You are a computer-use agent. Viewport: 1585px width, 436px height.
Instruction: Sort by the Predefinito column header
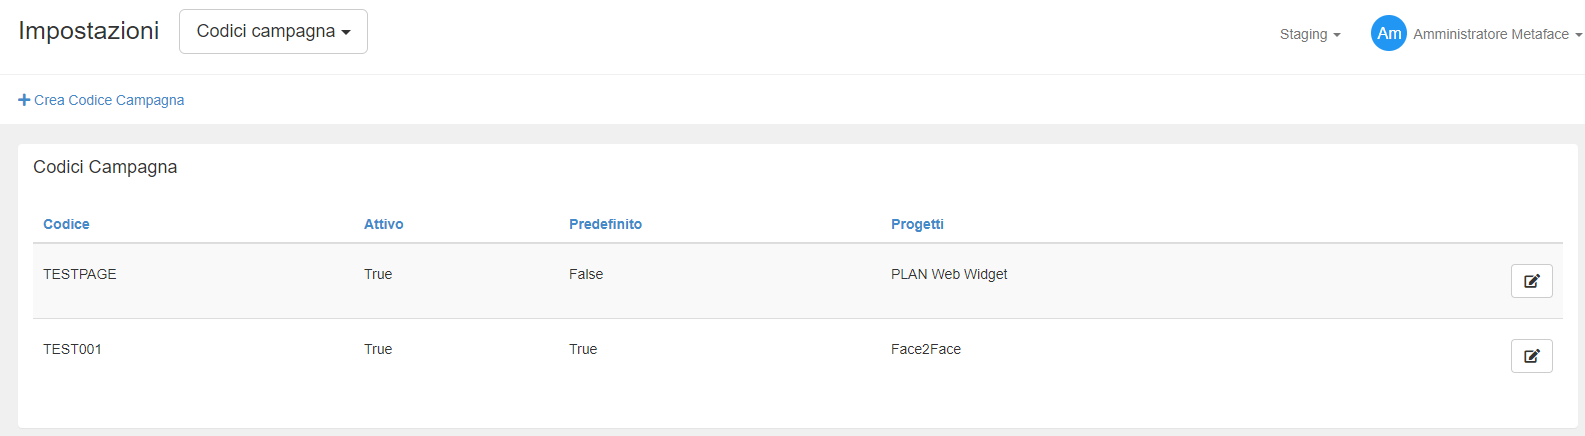coord(605,224)
